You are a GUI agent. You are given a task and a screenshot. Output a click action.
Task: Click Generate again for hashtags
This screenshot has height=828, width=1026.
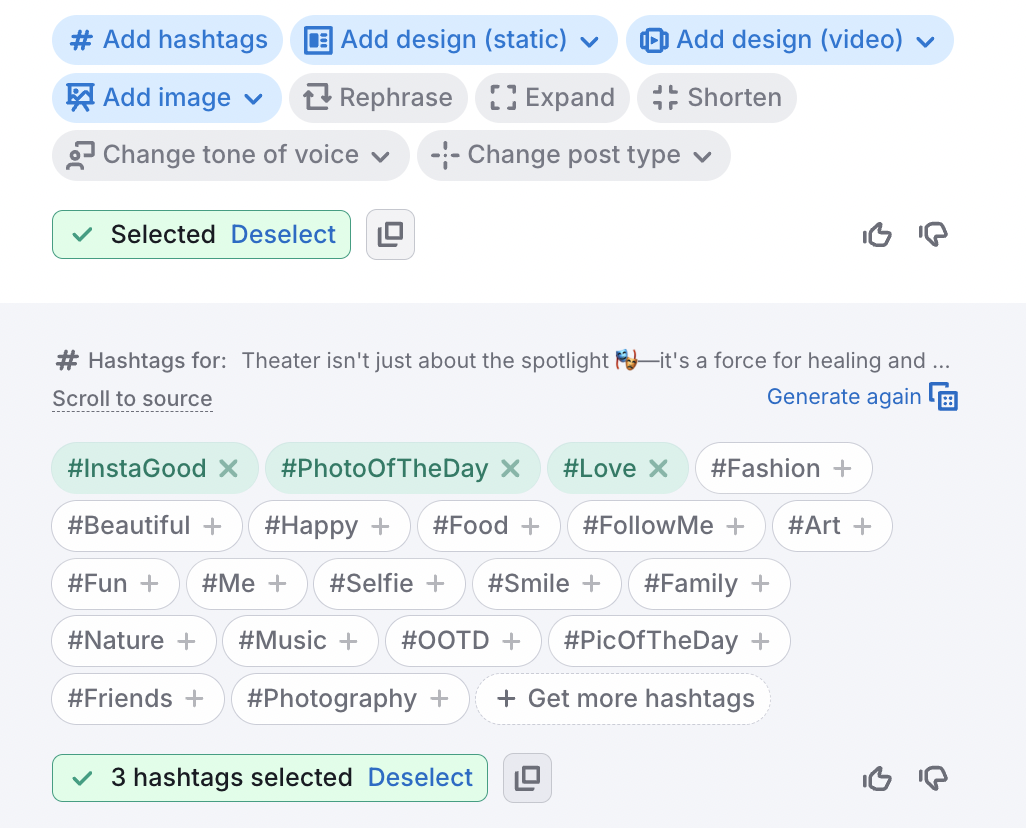coord(844,396)
